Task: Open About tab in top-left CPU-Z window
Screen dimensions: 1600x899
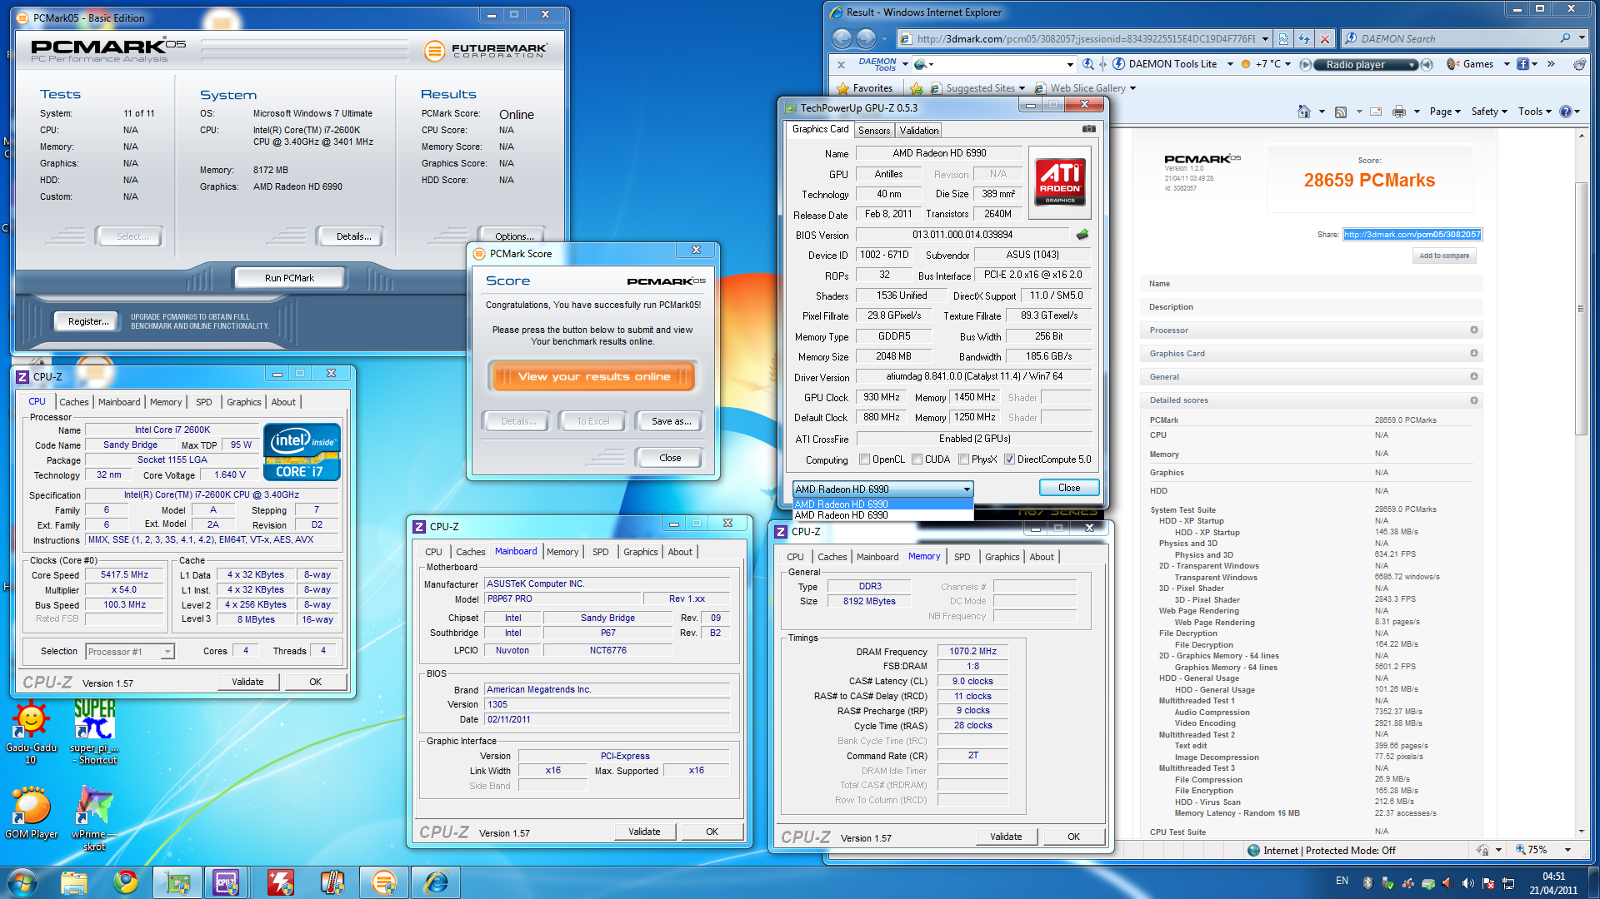Action: (x=284, y=402)
